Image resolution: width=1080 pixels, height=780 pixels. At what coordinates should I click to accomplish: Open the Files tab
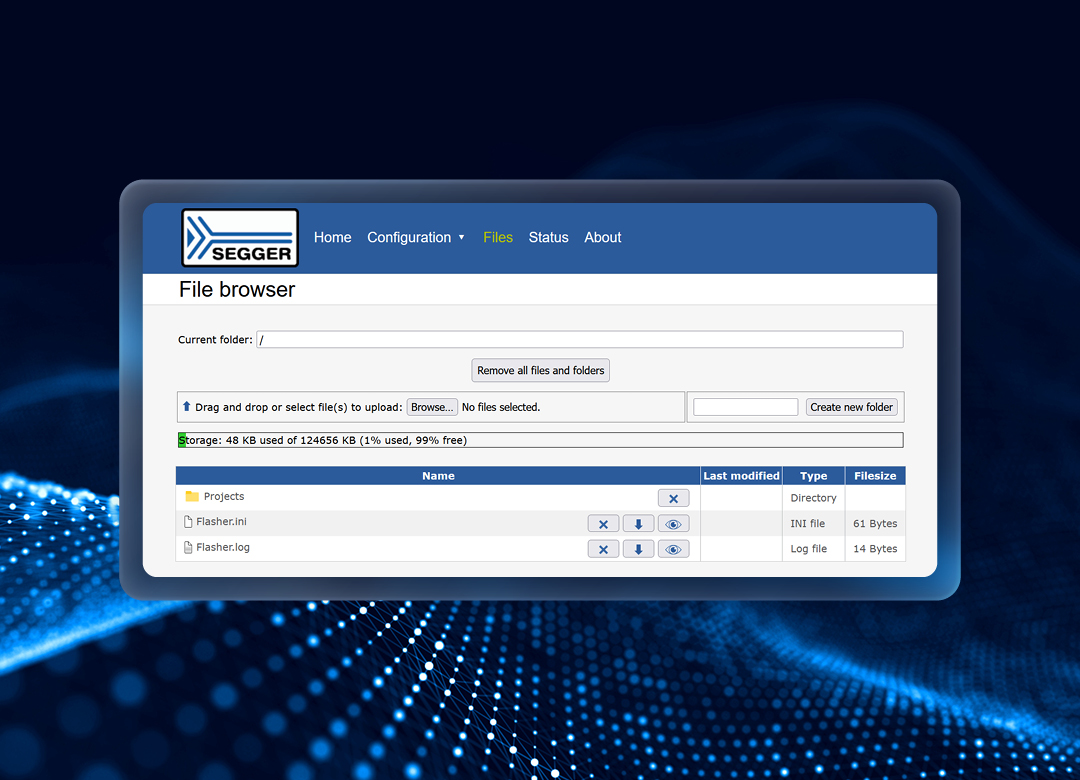(497, 238)
